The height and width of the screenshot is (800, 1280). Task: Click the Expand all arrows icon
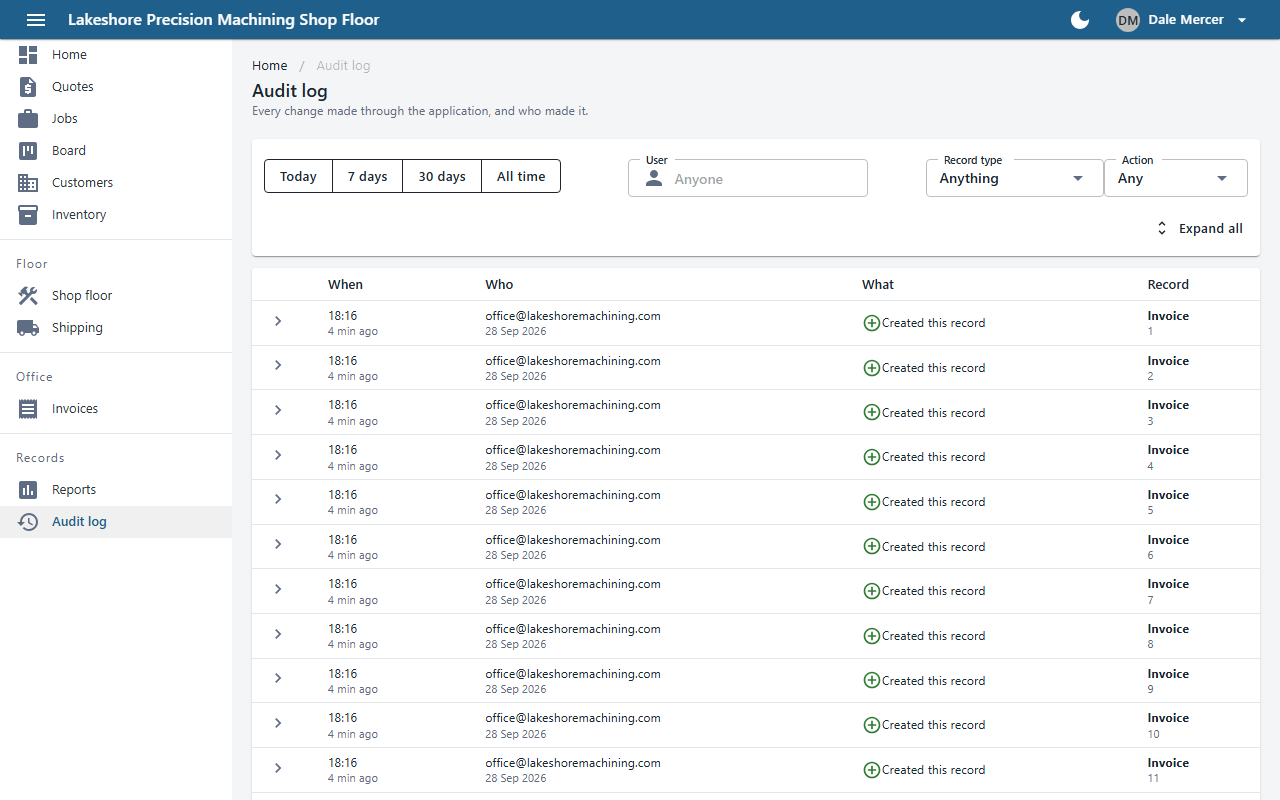[x=1162, y=229]
